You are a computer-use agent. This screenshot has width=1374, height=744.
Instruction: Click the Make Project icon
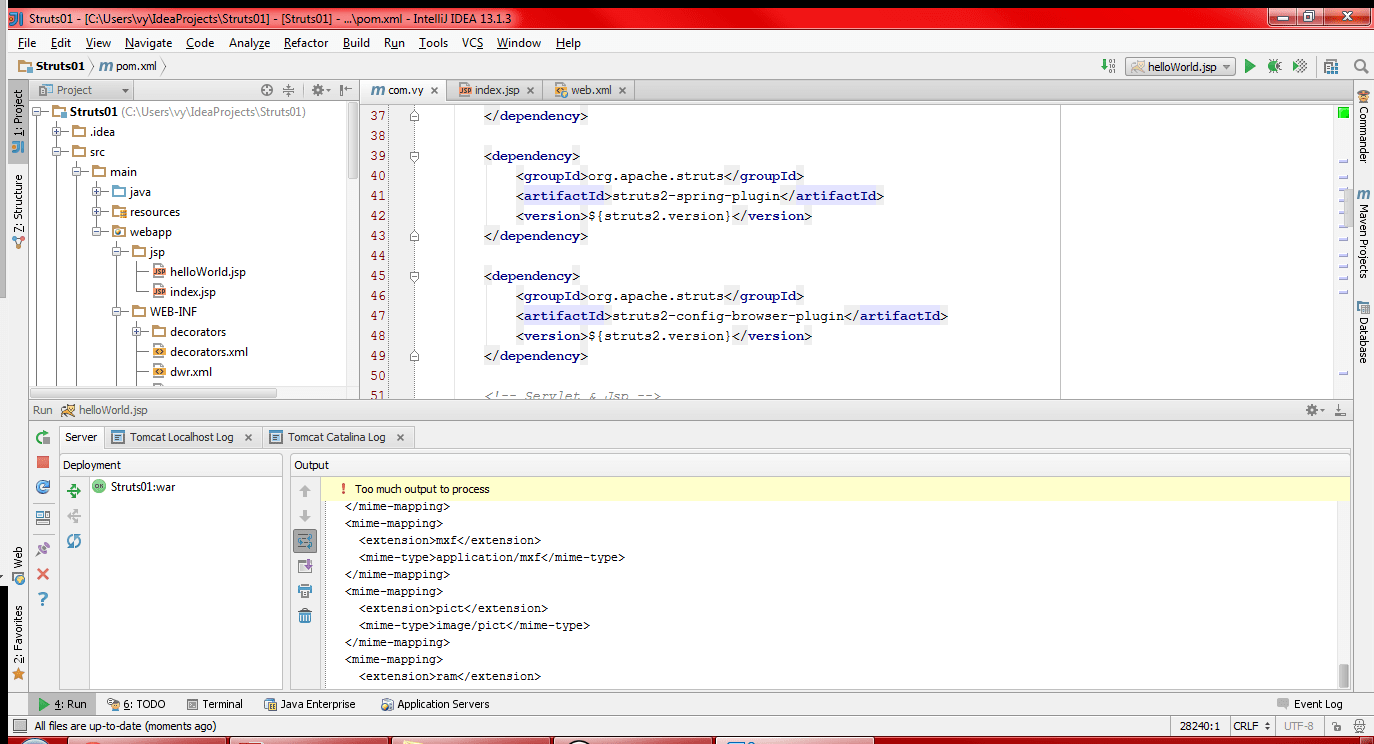(1108, 66)
